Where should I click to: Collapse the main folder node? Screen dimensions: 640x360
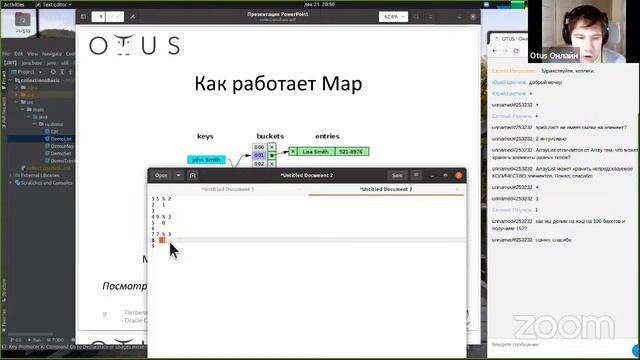[x=23, y=109]
